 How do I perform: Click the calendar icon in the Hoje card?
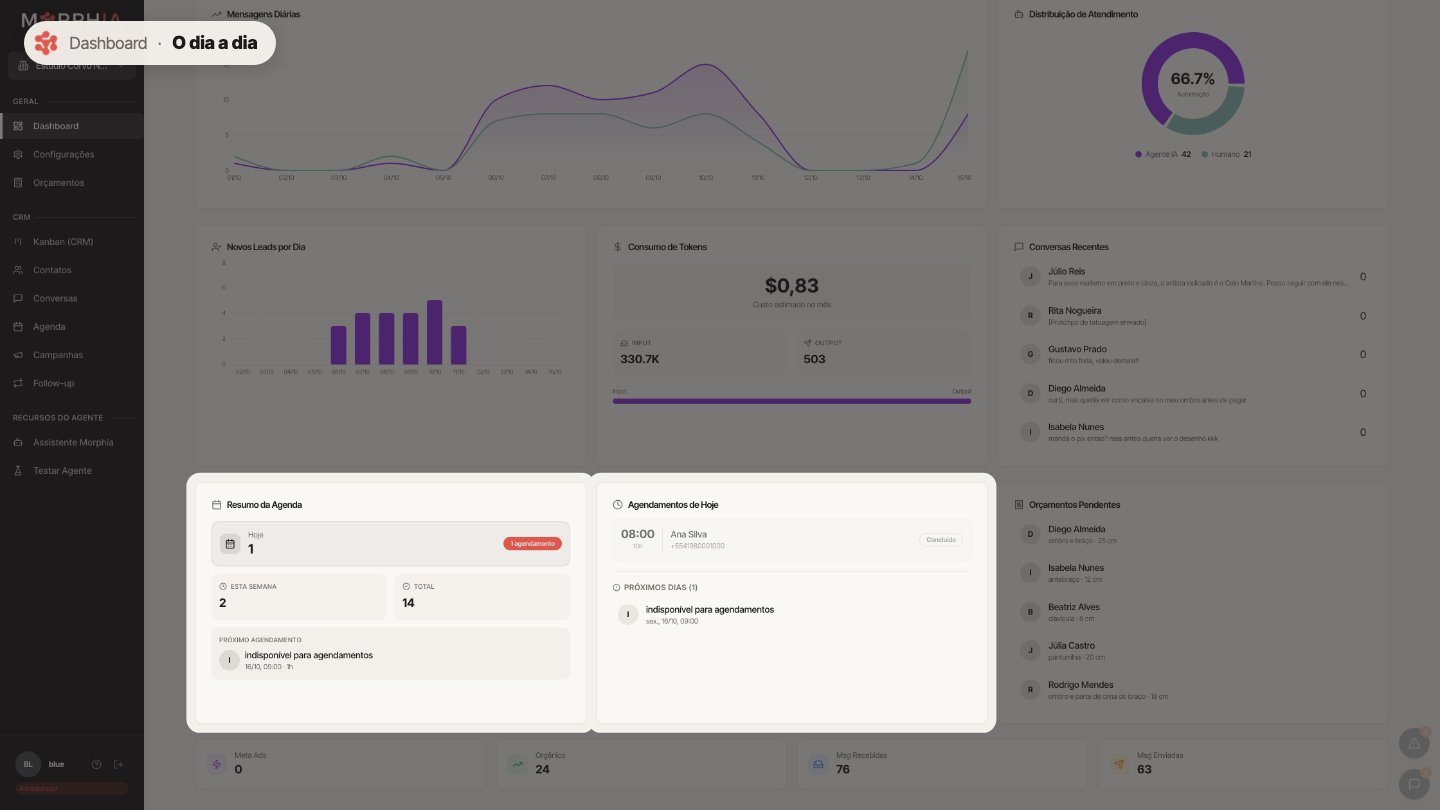point(230,544)
